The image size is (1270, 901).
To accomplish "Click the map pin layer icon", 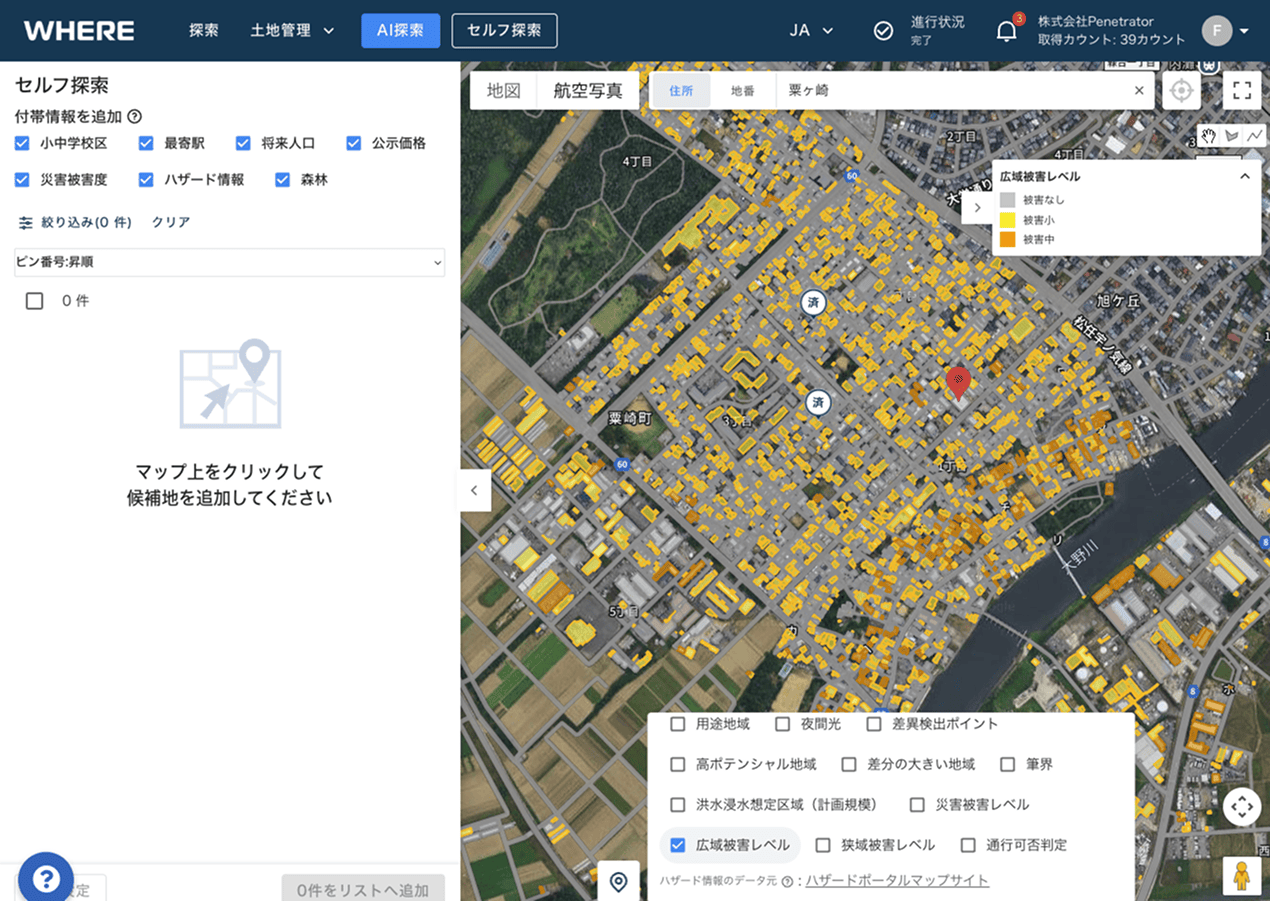I will 618,881.
